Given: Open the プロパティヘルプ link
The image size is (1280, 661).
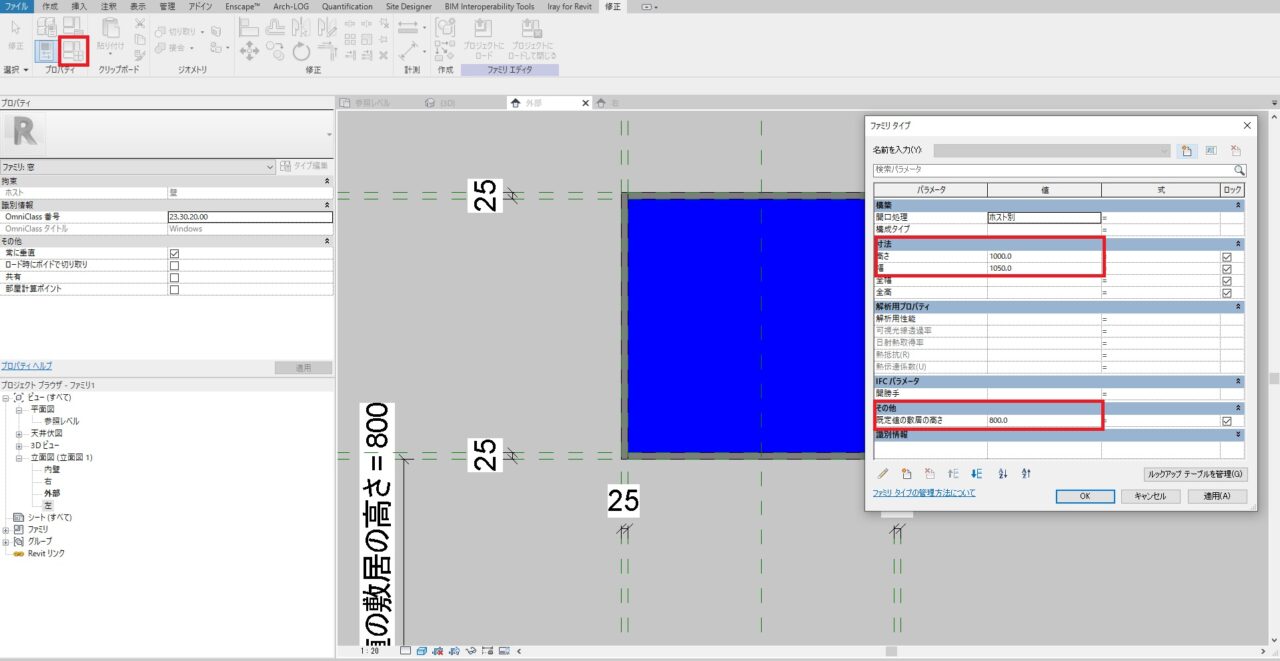Looking at the screenshot, I should click(x=26, y=366).
